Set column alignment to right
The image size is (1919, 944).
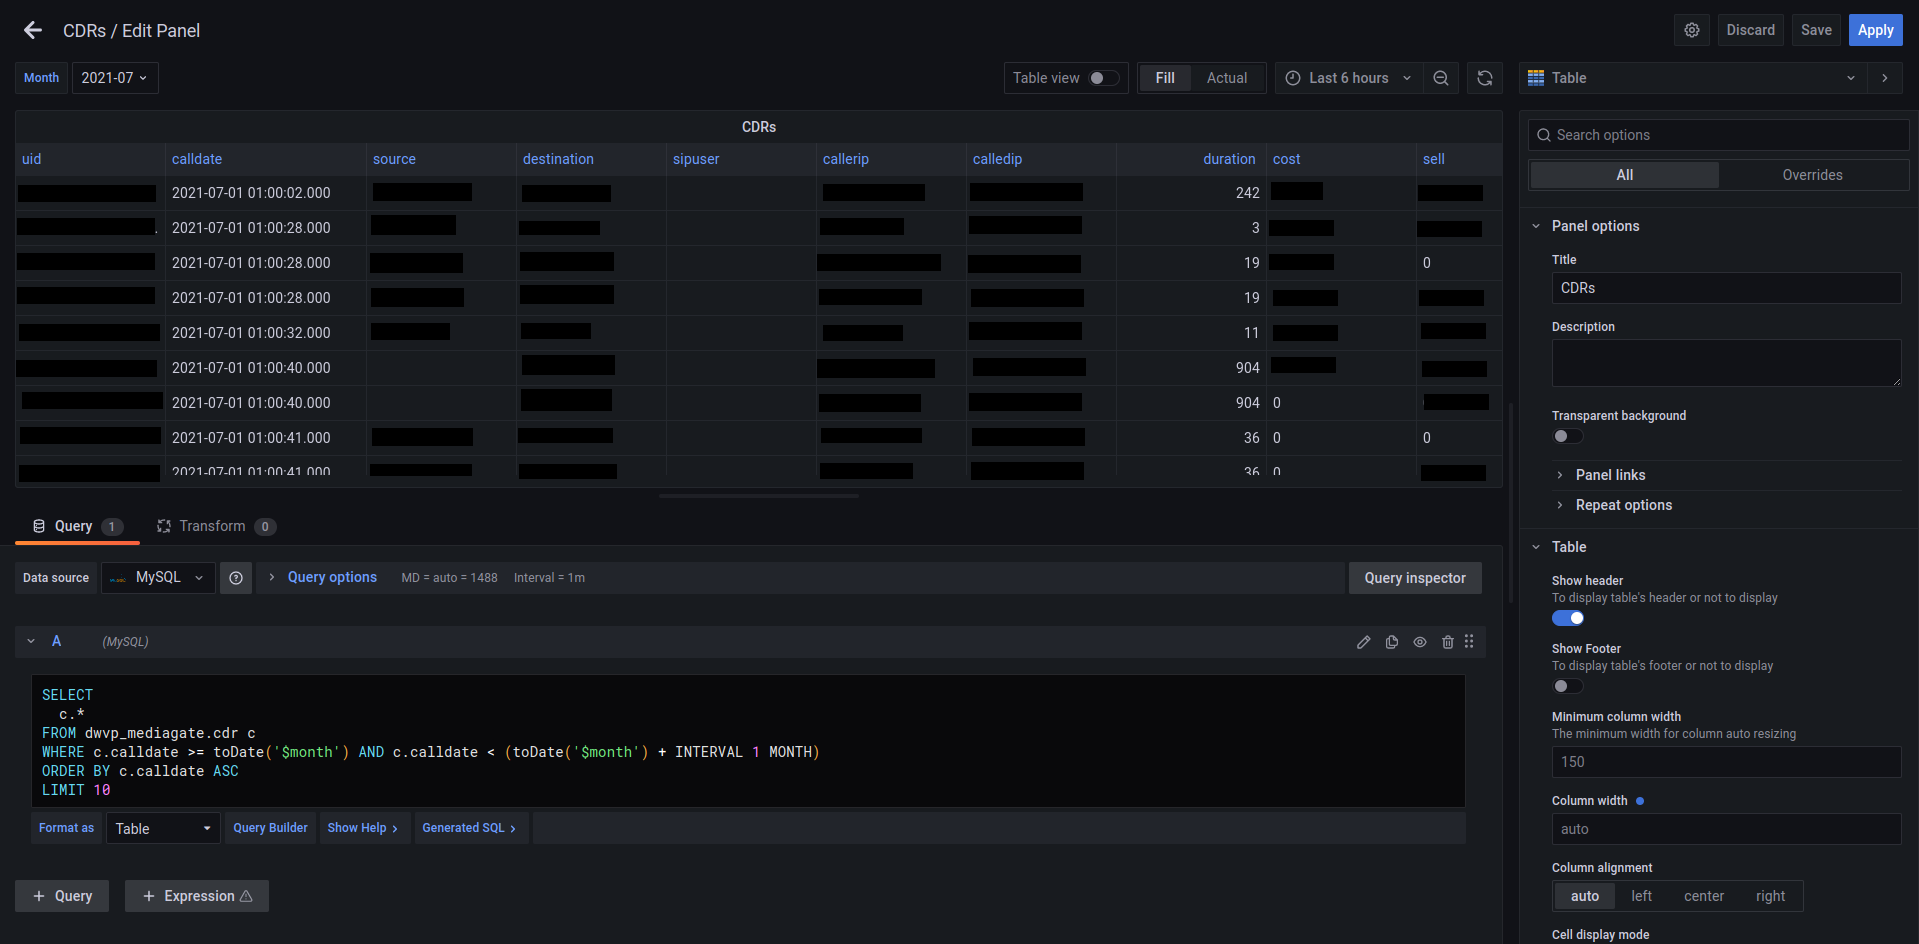pos(1770,896)
